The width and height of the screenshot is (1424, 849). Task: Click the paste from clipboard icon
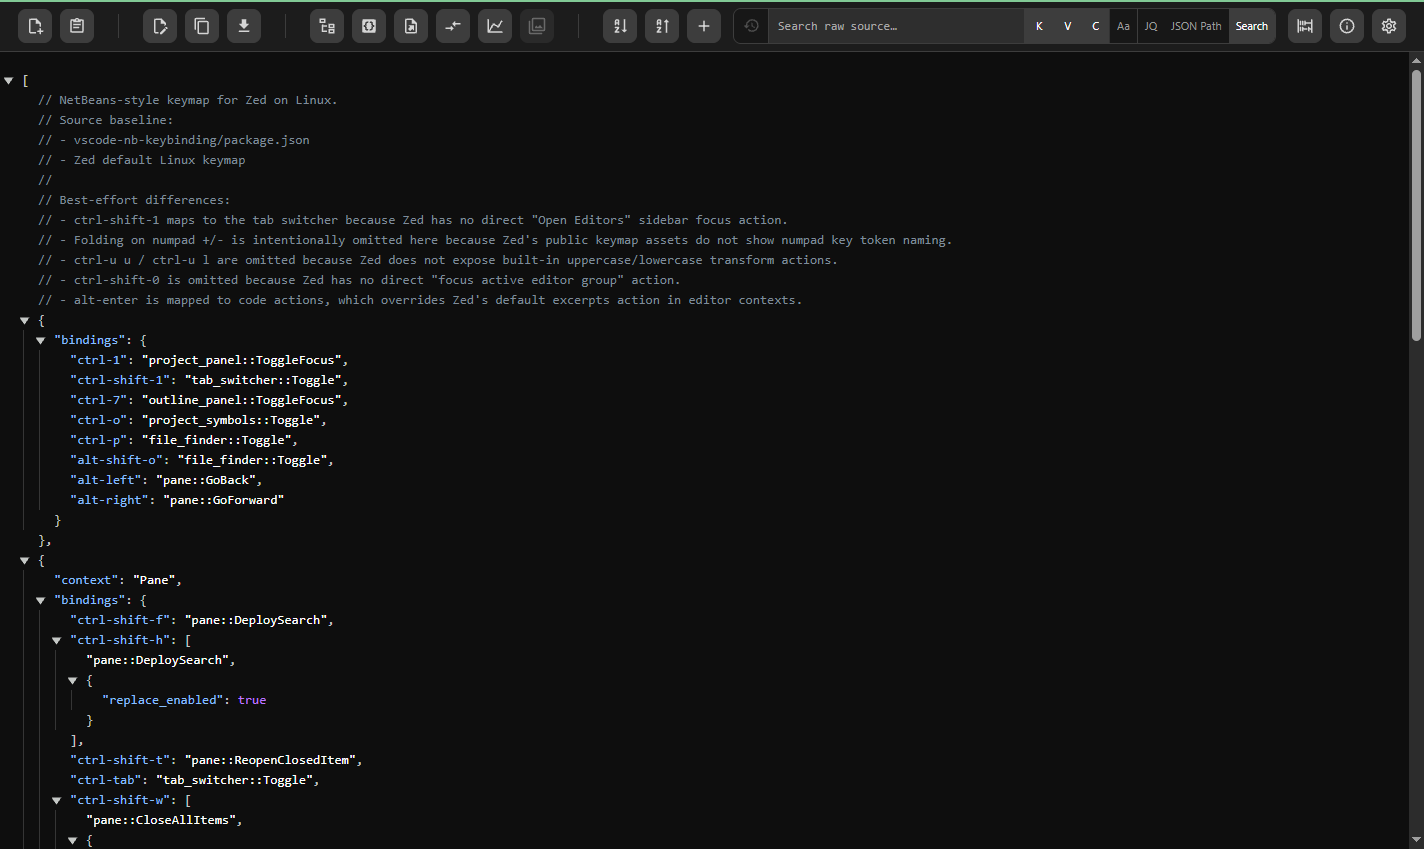tap(77, 27)
